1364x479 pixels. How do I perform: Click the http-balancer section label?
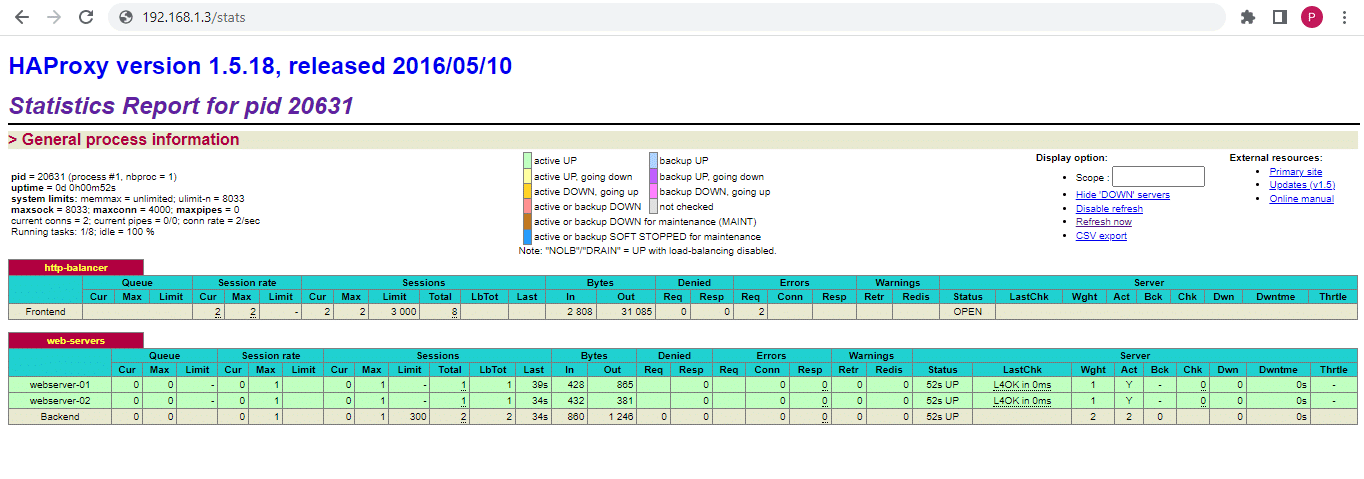76,267
